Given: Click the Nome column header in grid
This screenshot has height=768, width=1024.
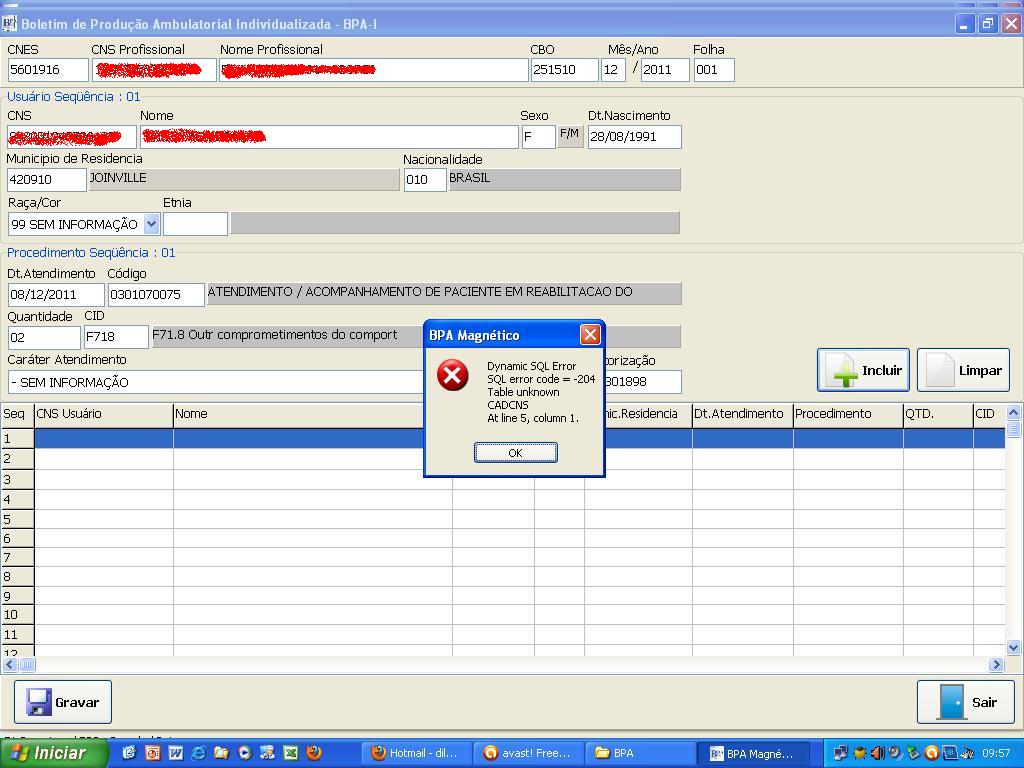Looking at the screenshot, I should pos(313,414).
